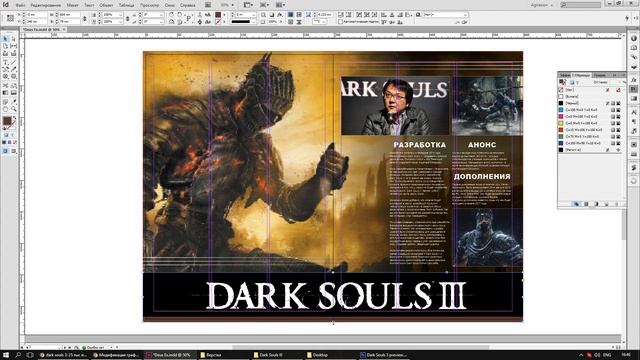Viewport: 640px width, 360px height.
Task: Open the stroke weight dropdown
Action: [253, 14]
